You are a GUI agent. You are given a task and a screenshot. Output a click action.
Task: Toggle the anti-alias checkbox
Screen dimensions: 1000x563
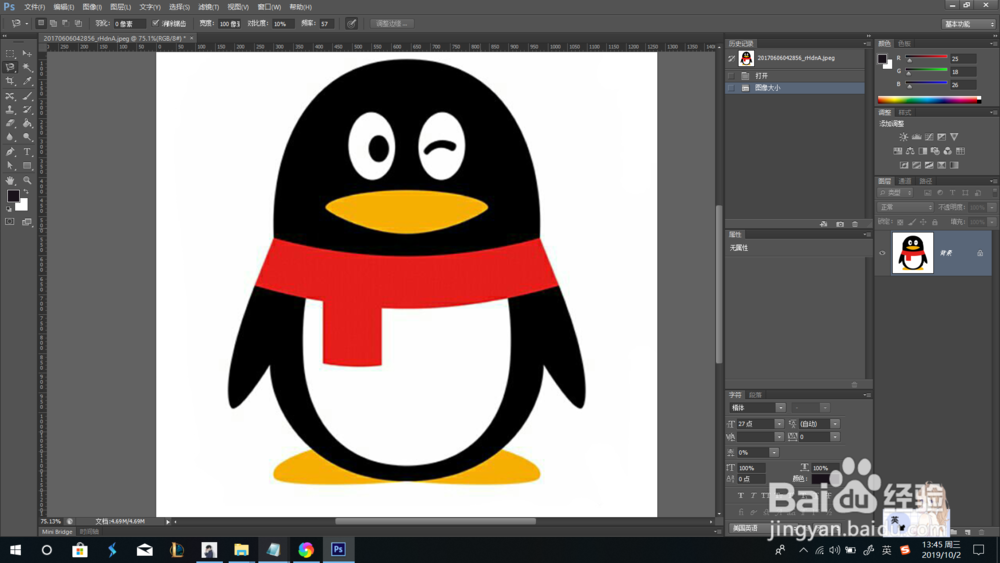[x=155, y=24]
